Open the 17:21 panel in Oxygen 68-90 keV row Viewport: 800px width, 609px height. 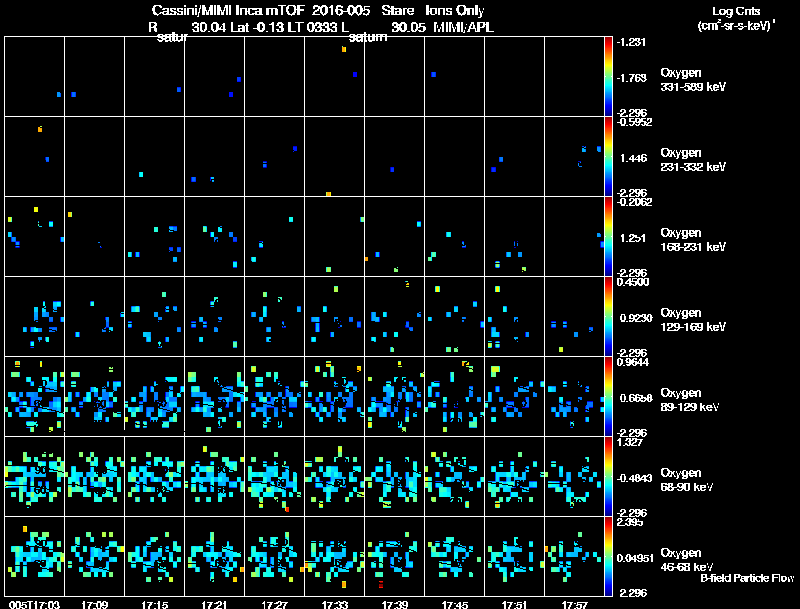click(215, 476)
